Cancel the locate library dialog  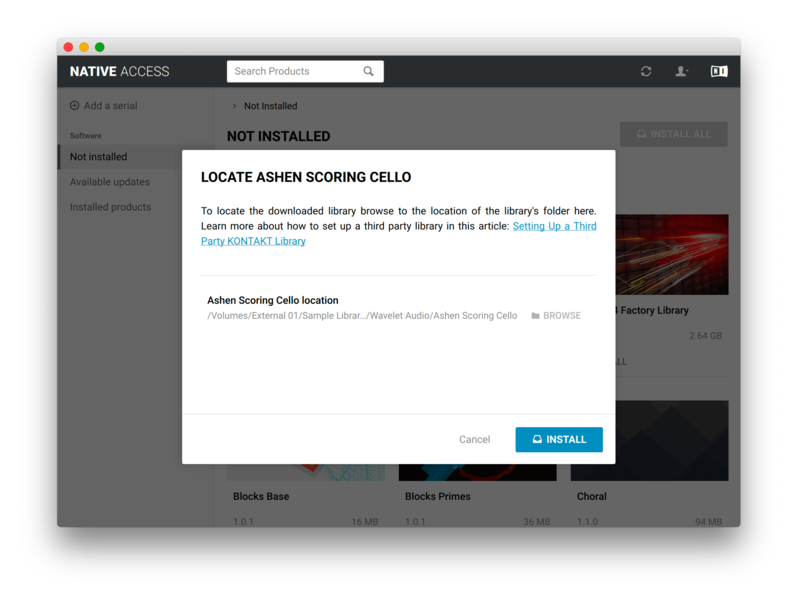click(x=474, y=439)
